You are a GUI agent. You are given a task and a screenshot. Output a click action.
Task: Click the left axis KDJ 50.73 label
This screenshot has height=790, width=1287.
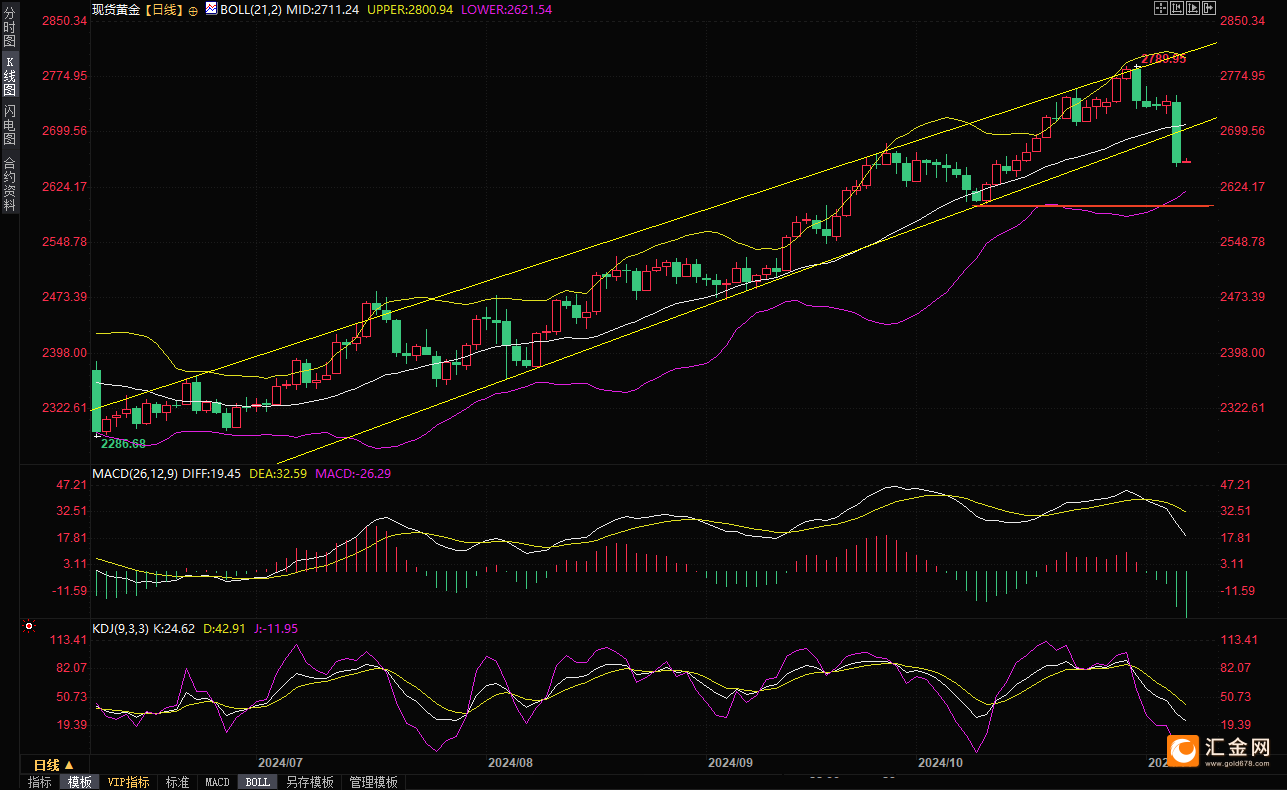(73, 697)
